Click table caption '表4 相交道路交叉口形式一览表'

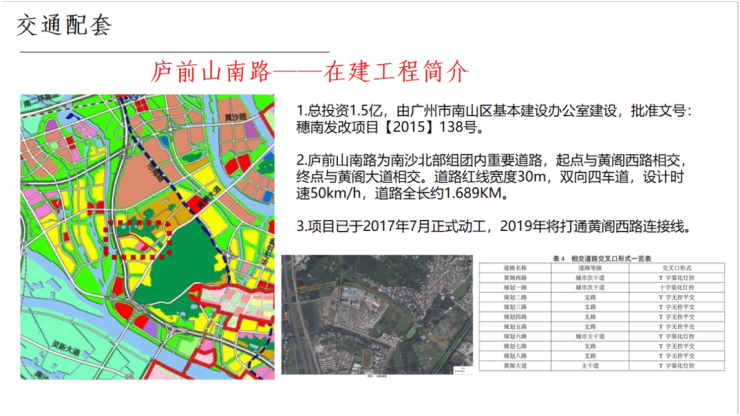(x=602, y=259)
